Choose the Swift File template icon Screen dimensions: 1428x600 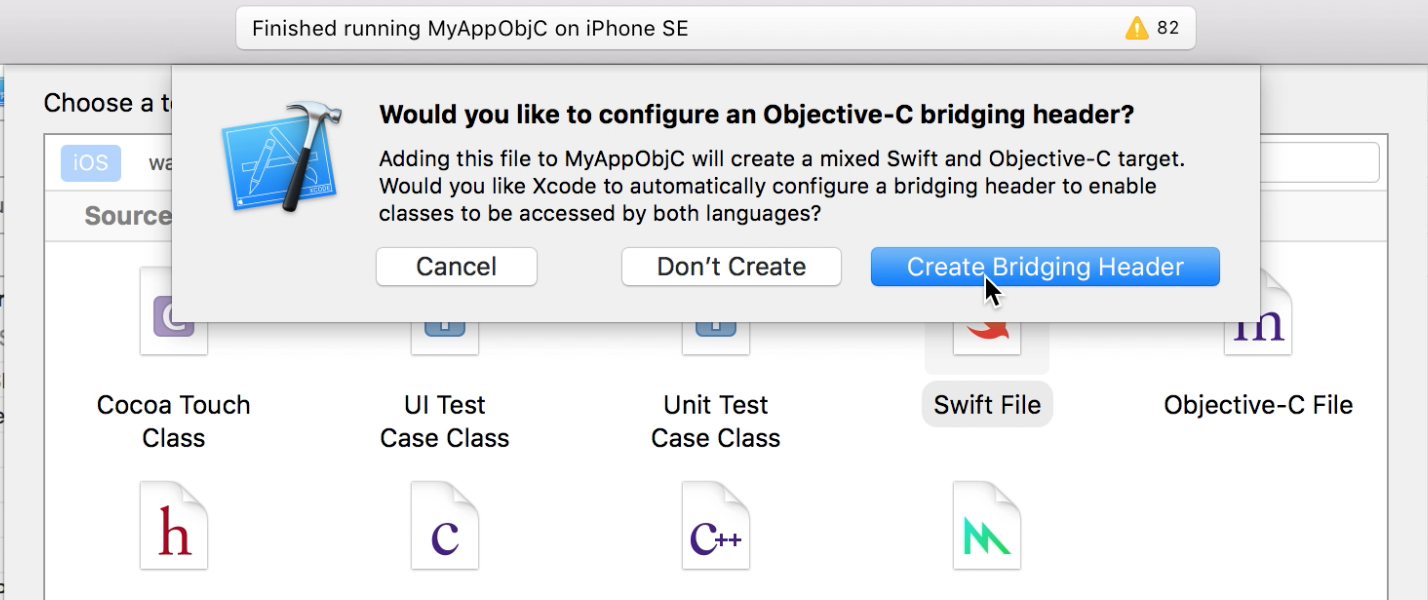pyautogui.click(x=986, y=330)
